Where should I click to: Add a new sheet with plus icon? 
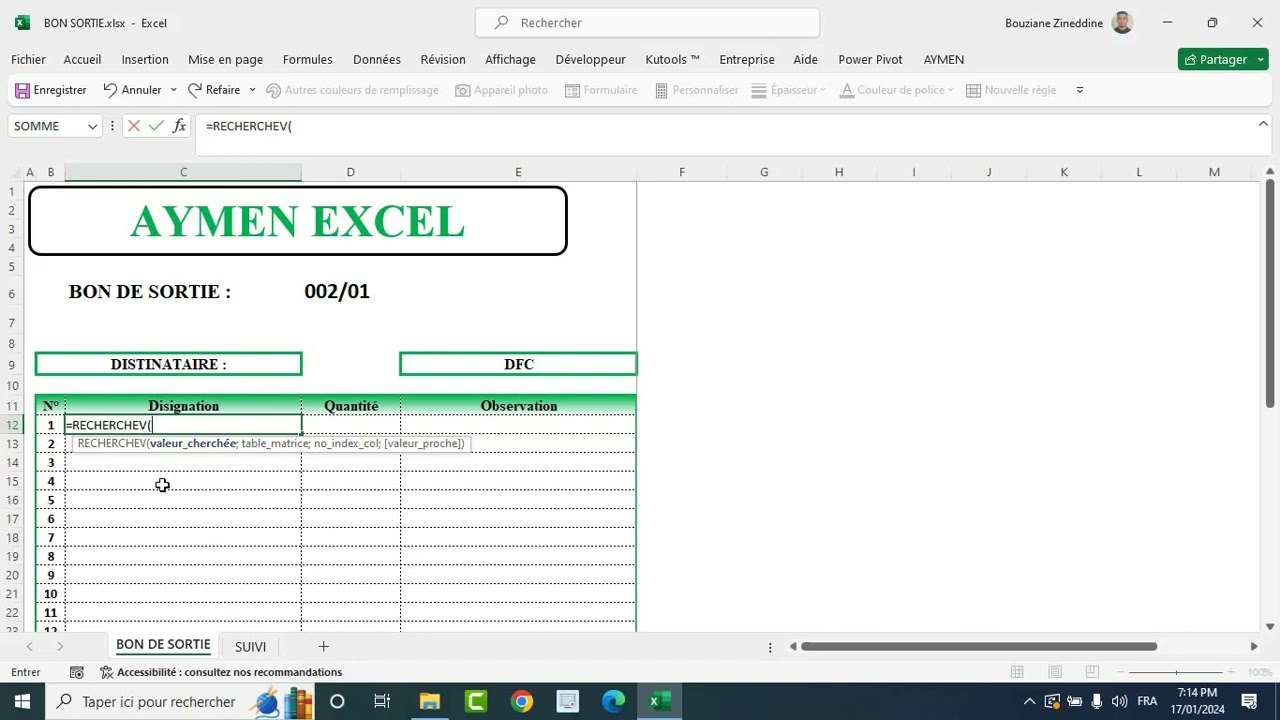pyautogui.click(x=323, y=647)
